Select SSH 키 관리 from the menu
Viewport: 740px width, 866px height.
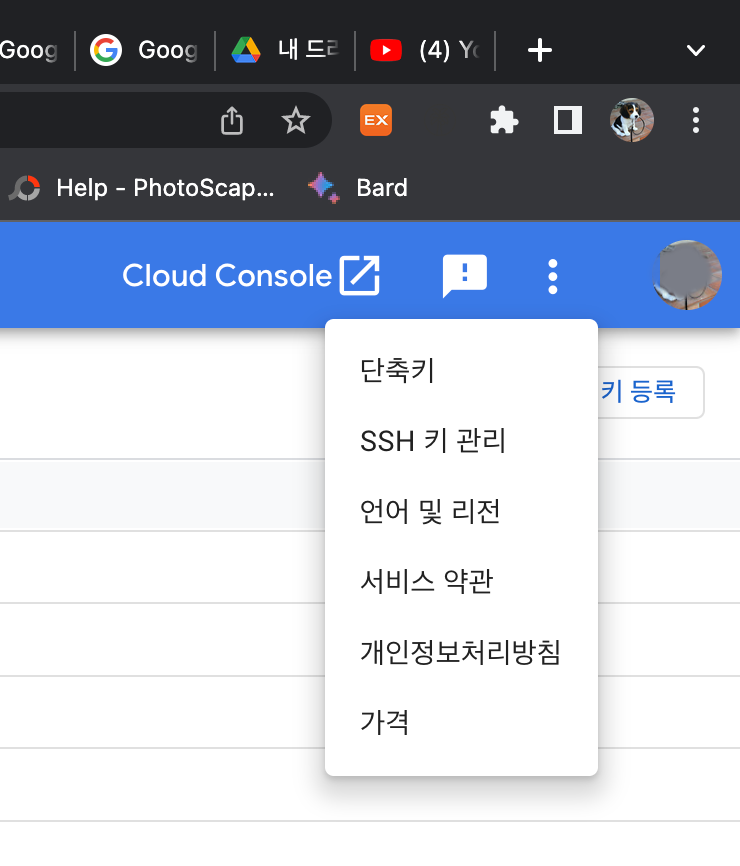[x=461, y=441]
